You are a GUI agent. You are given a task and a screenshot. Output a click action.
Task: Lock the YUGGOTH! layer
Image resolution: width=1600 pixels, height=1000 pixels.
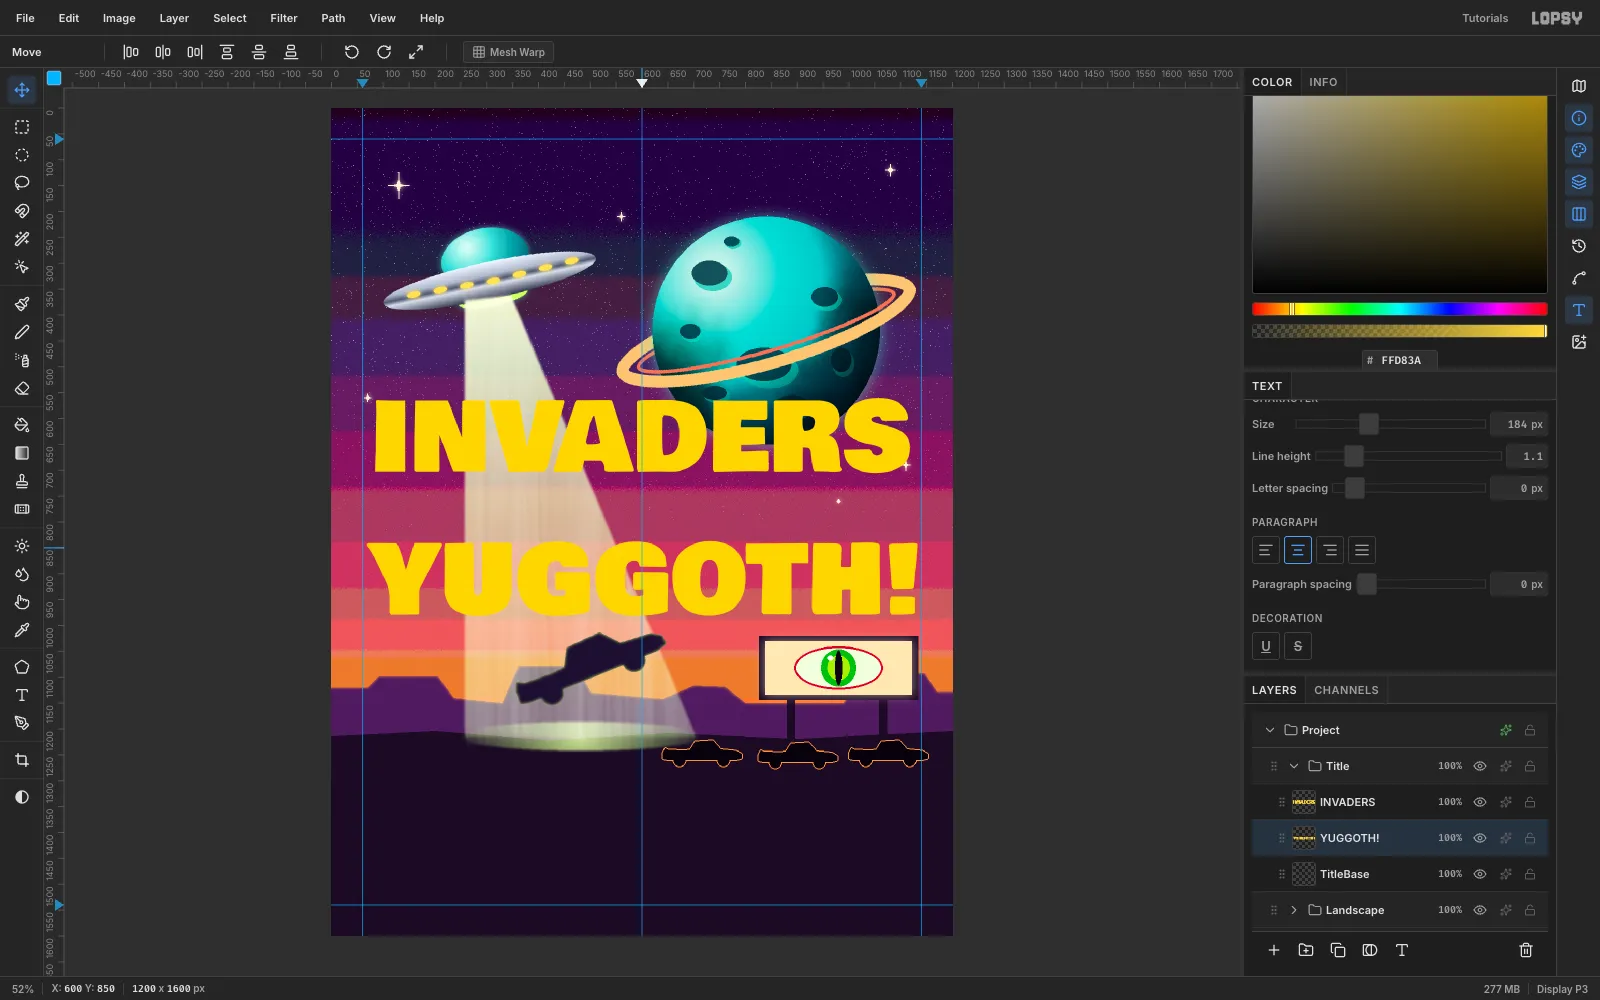1530,838
